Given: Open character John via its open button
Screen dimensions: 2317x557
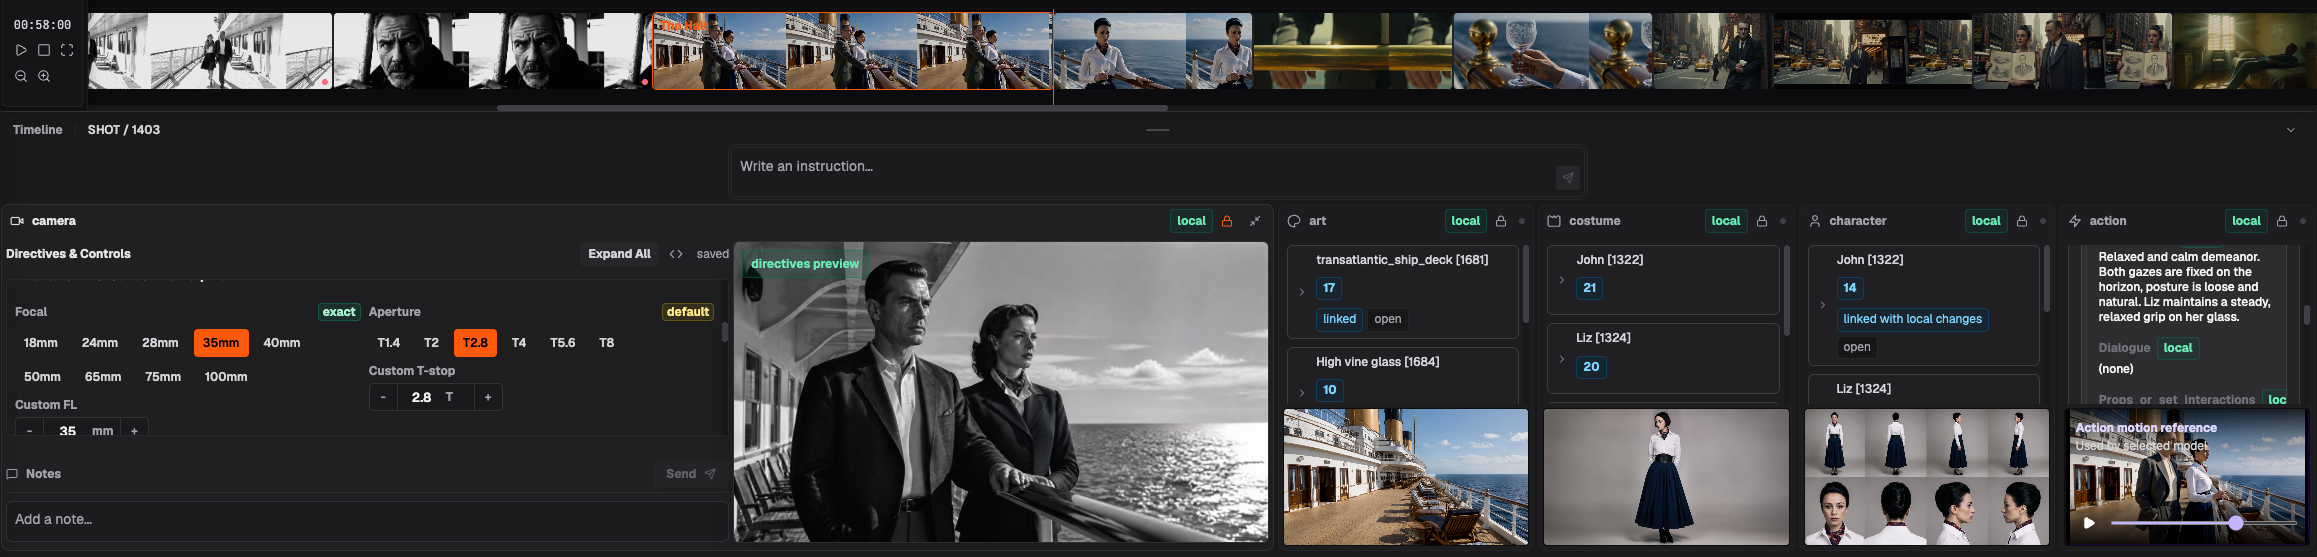Looking at the screenshot, I should [x=1857, y=347].
